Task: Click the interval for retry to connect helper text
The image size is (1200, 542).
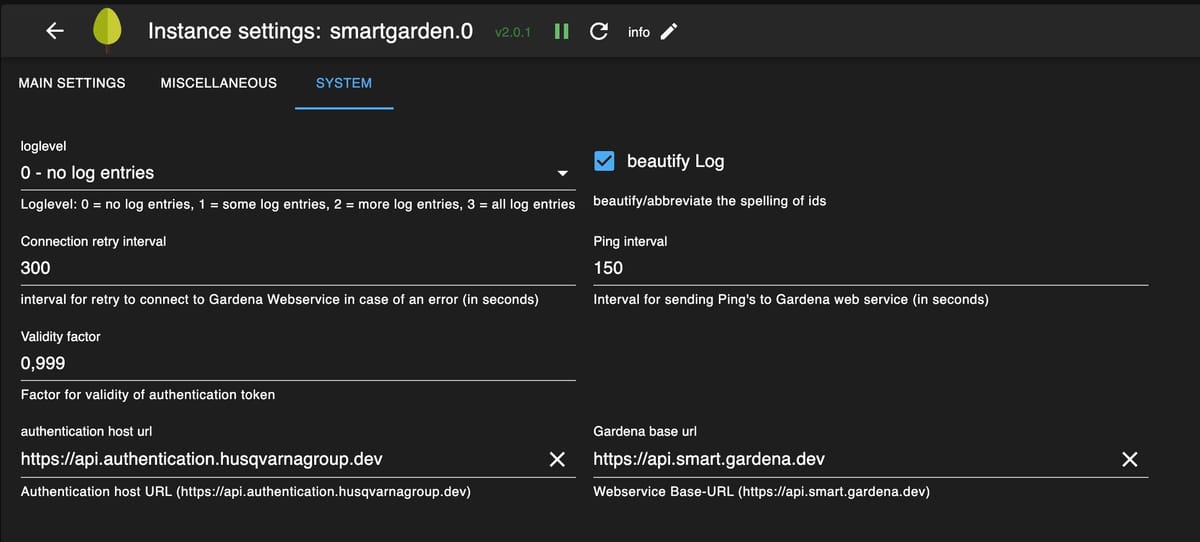Action: [280, 300]
